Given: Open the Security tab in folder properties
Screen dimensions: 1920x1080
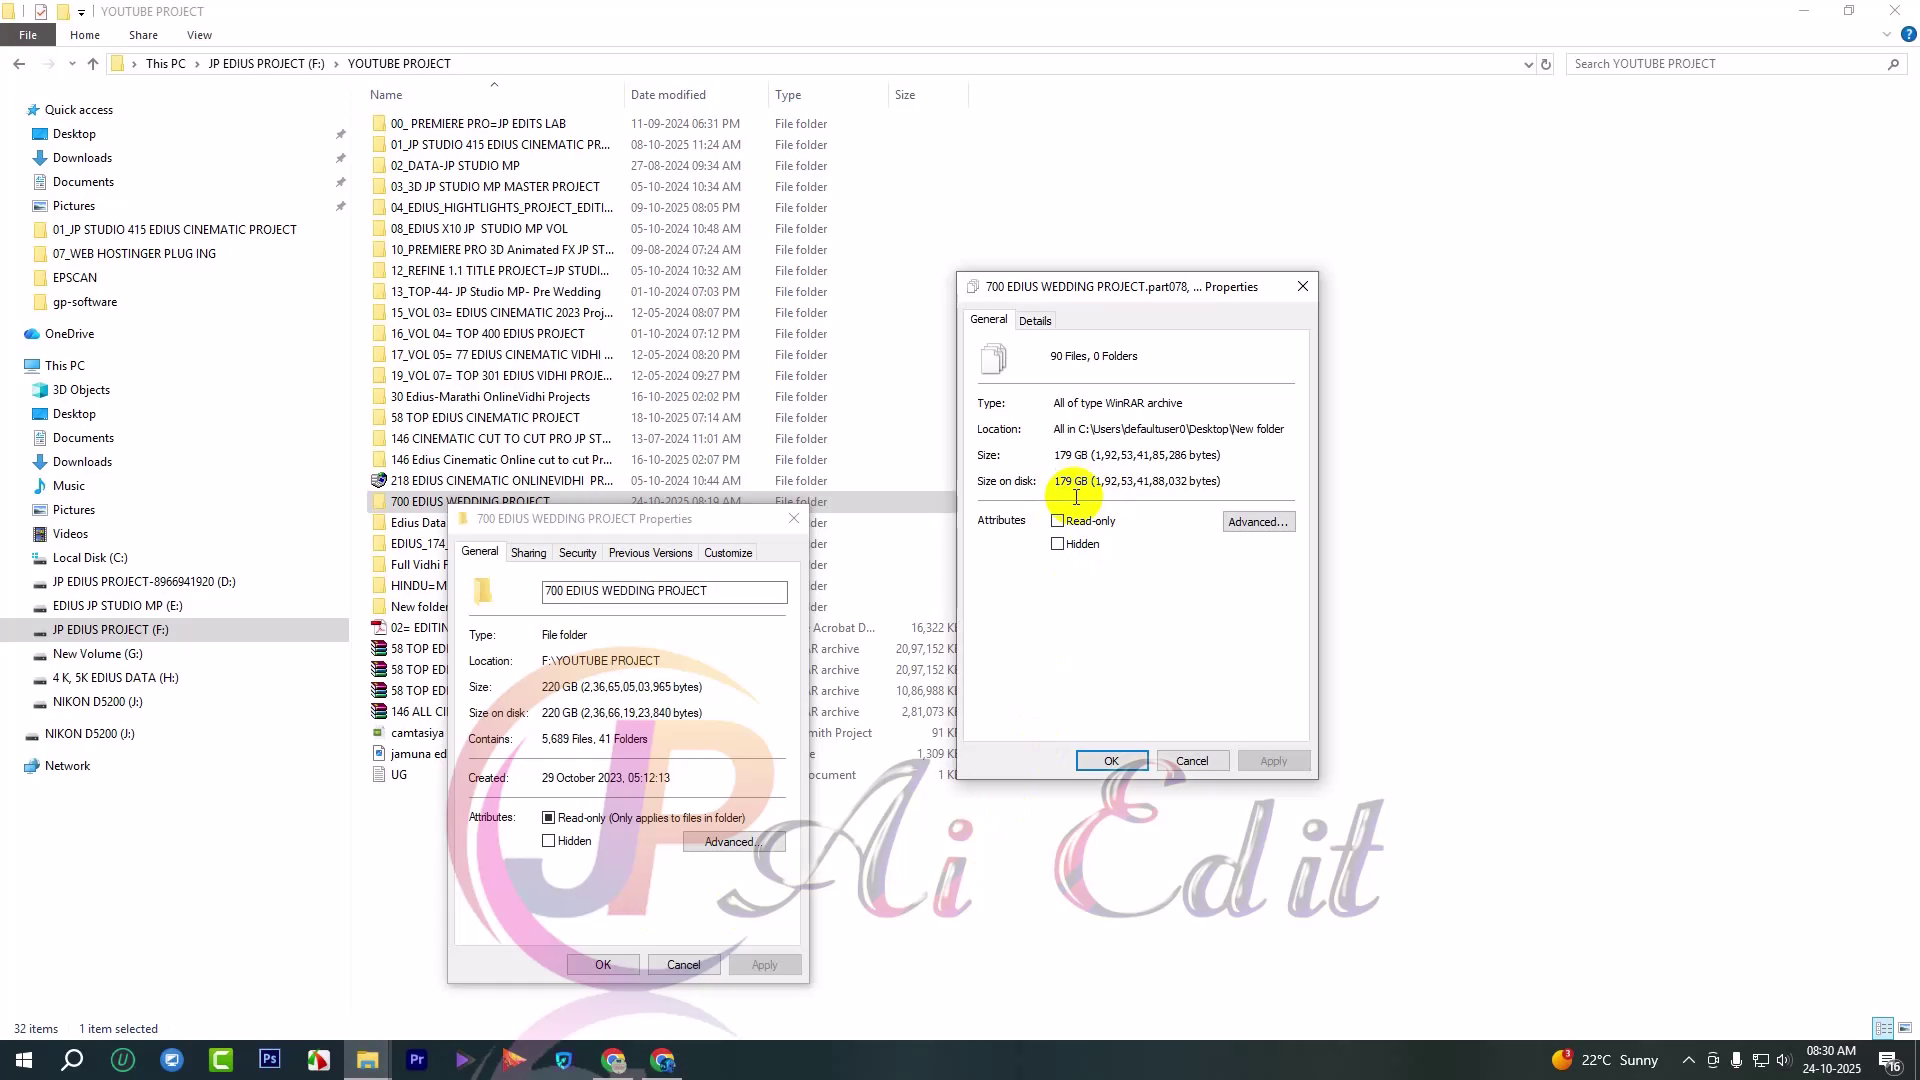Looking at the screenshot, I should coord(577,553).
